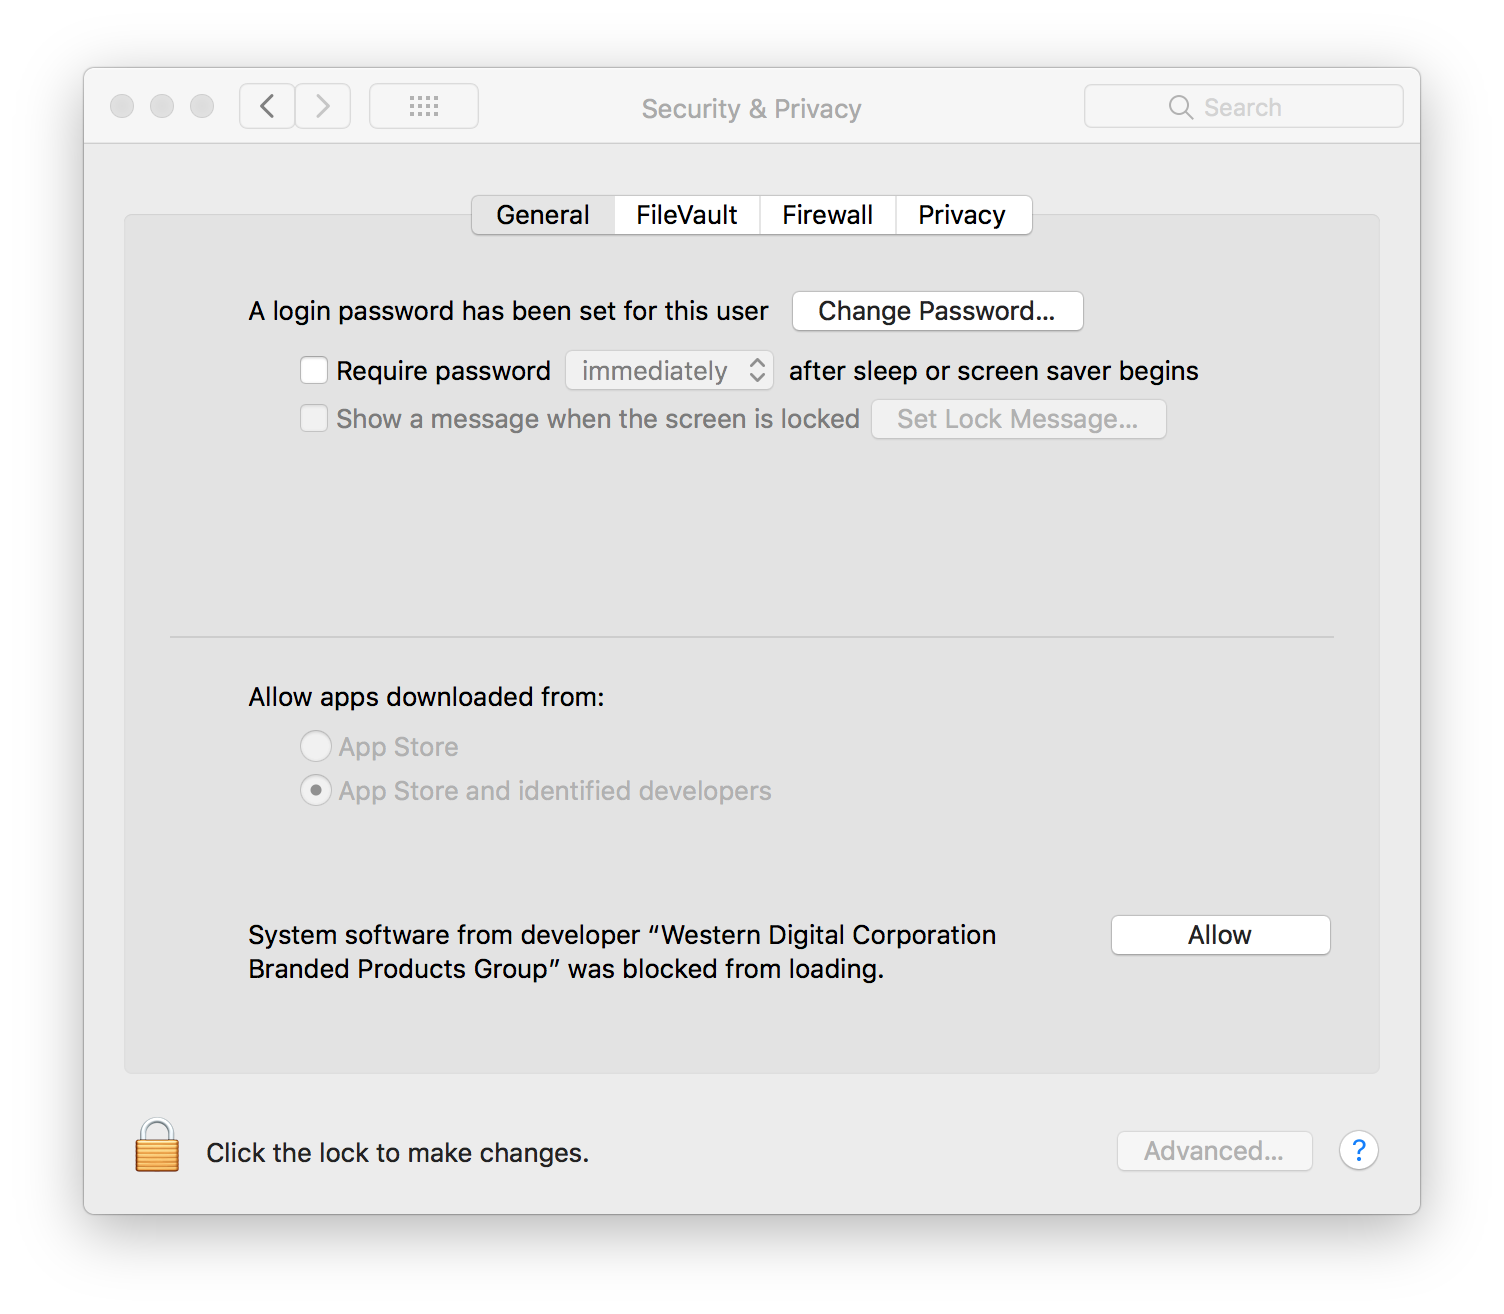Show all preferences with the grid button
The image size is (1504, 1314).
424,106
